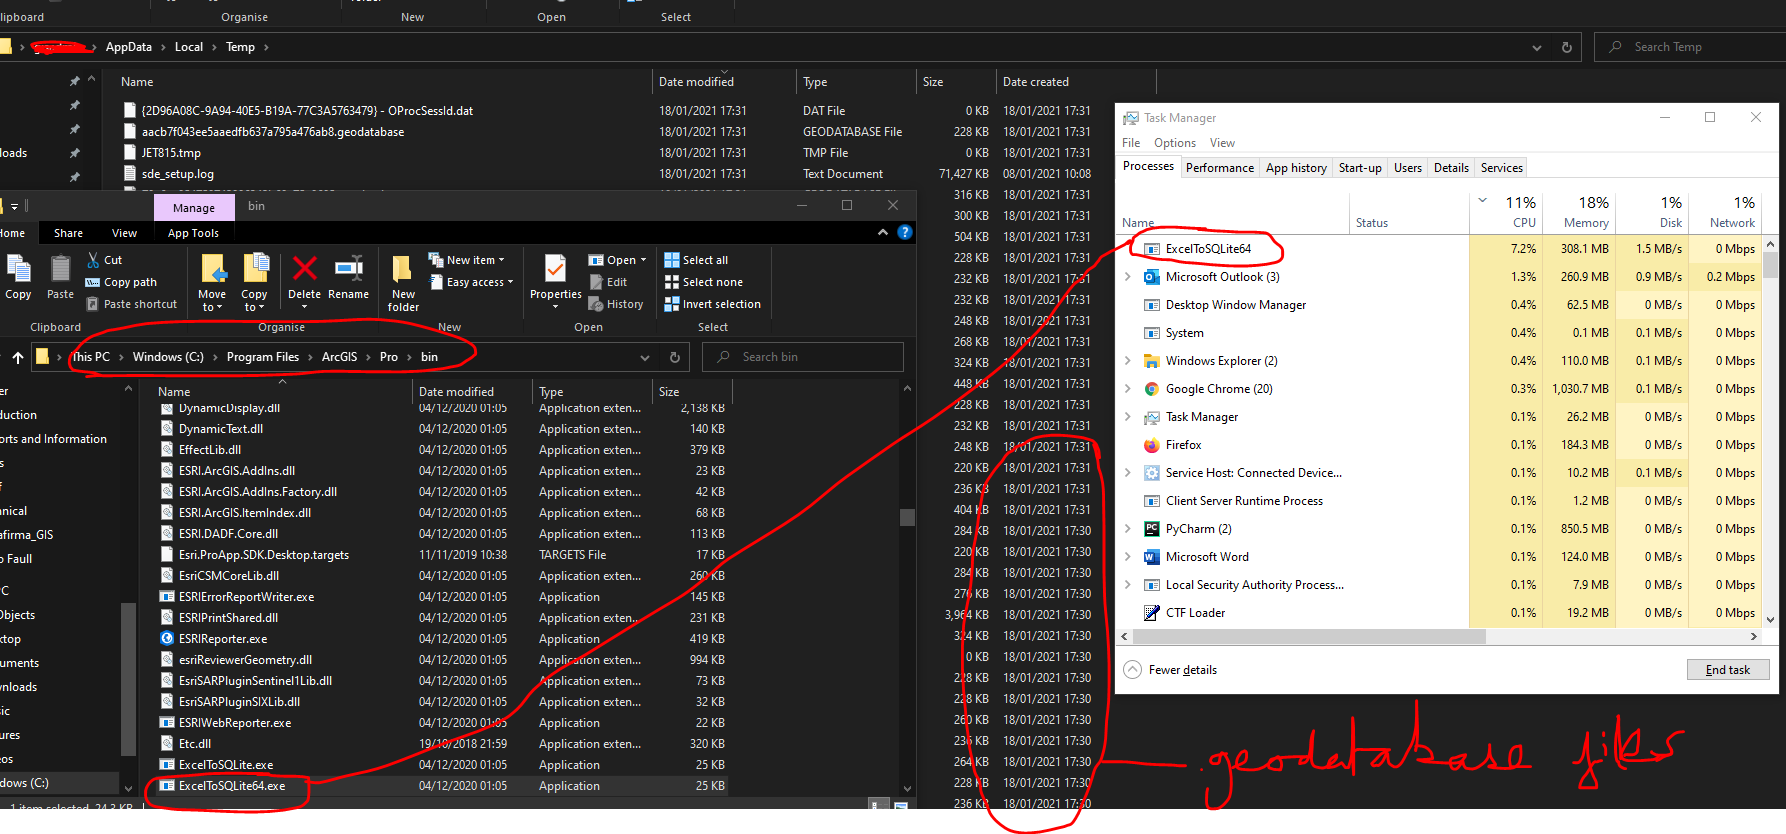Image resolution: width=1786 pixels, height=834 pixels.
Task: Select the Firefox process in Task Manager
Action: (1183, 445)
